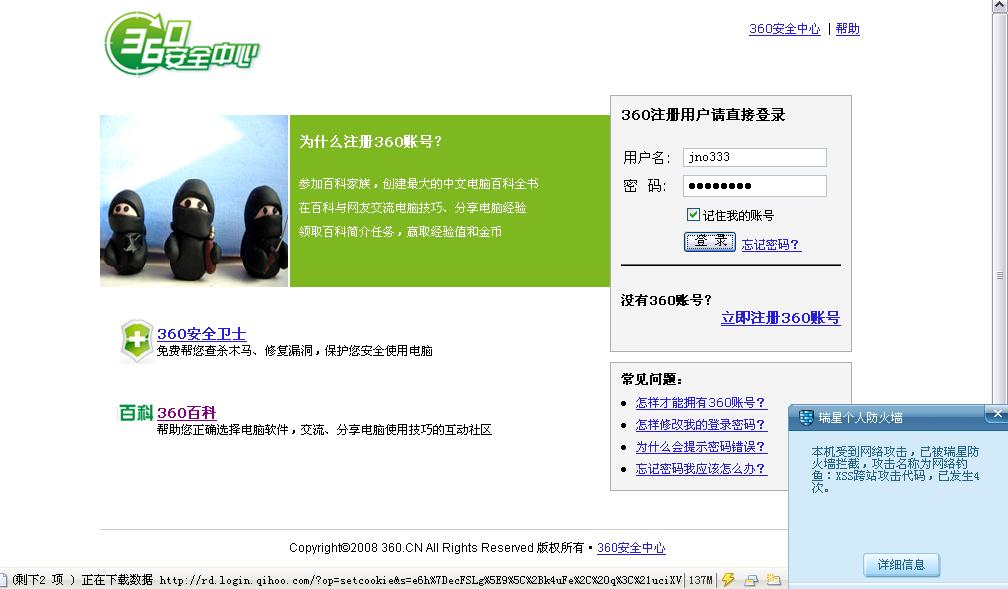This screenshot has width=1008, height=589.
Task: Click the vertical scrollbar up arrow
Action: pos(1000,6)
